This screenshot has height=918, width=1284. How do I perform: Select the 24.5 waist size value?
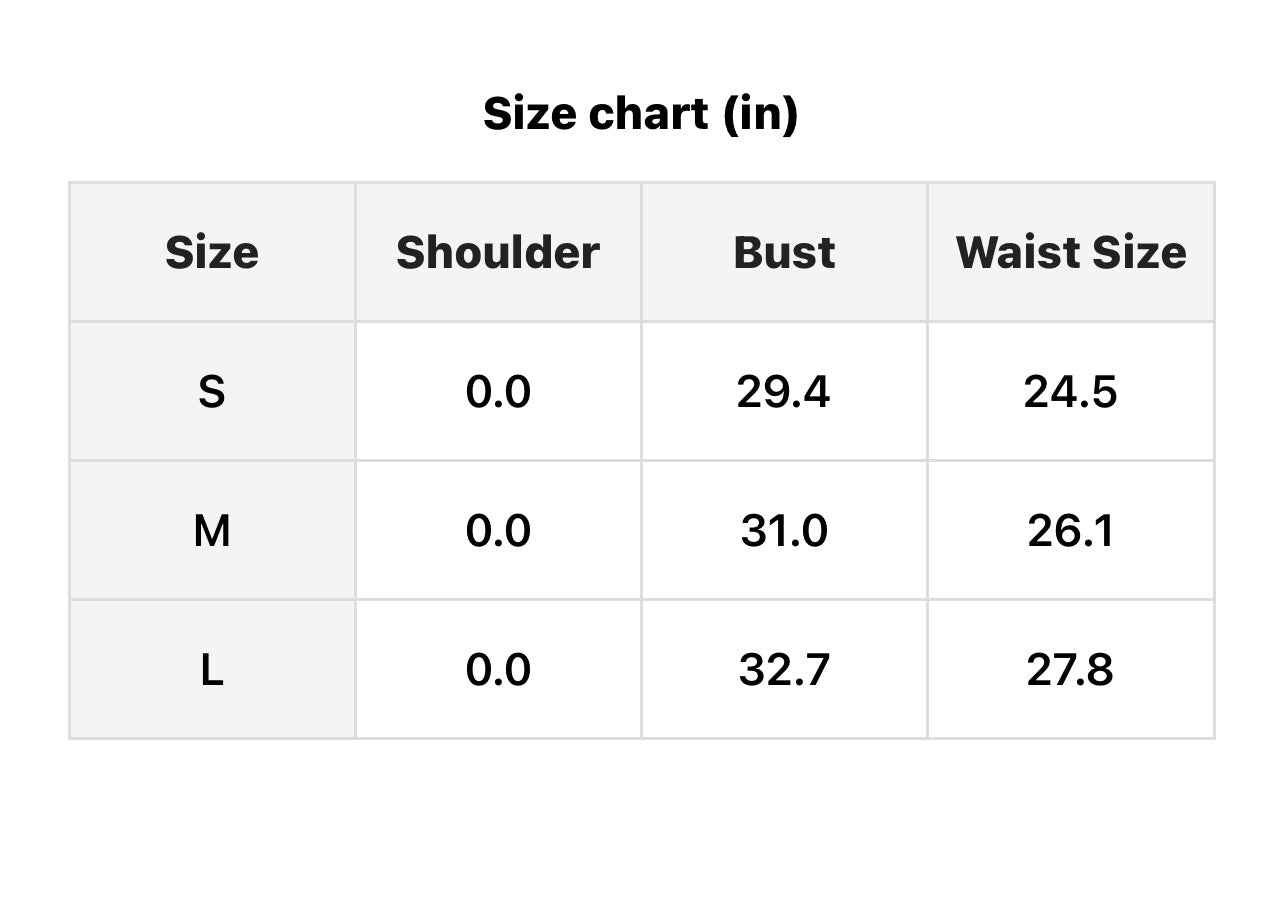[1070, 392]
